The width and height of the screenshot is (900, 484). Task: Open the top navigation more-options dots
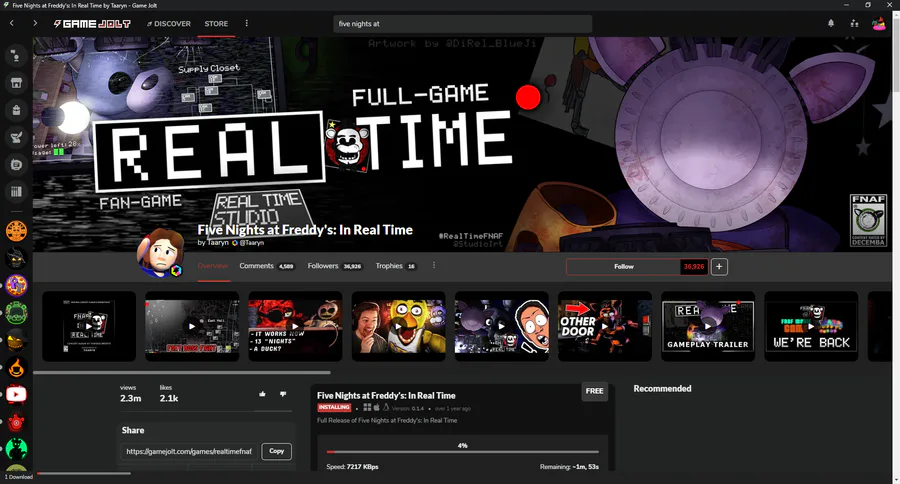coord(247,24)
